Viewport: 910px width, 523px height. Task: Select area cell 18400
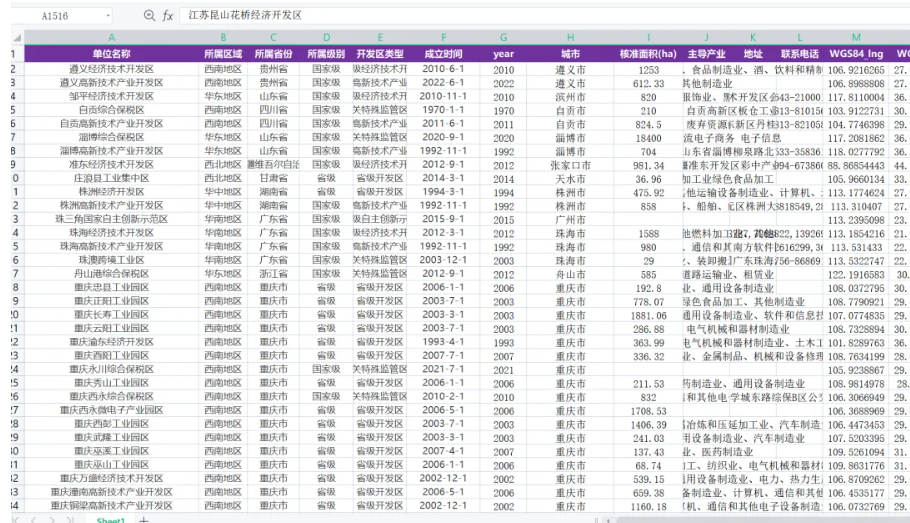tap(648, 138)
